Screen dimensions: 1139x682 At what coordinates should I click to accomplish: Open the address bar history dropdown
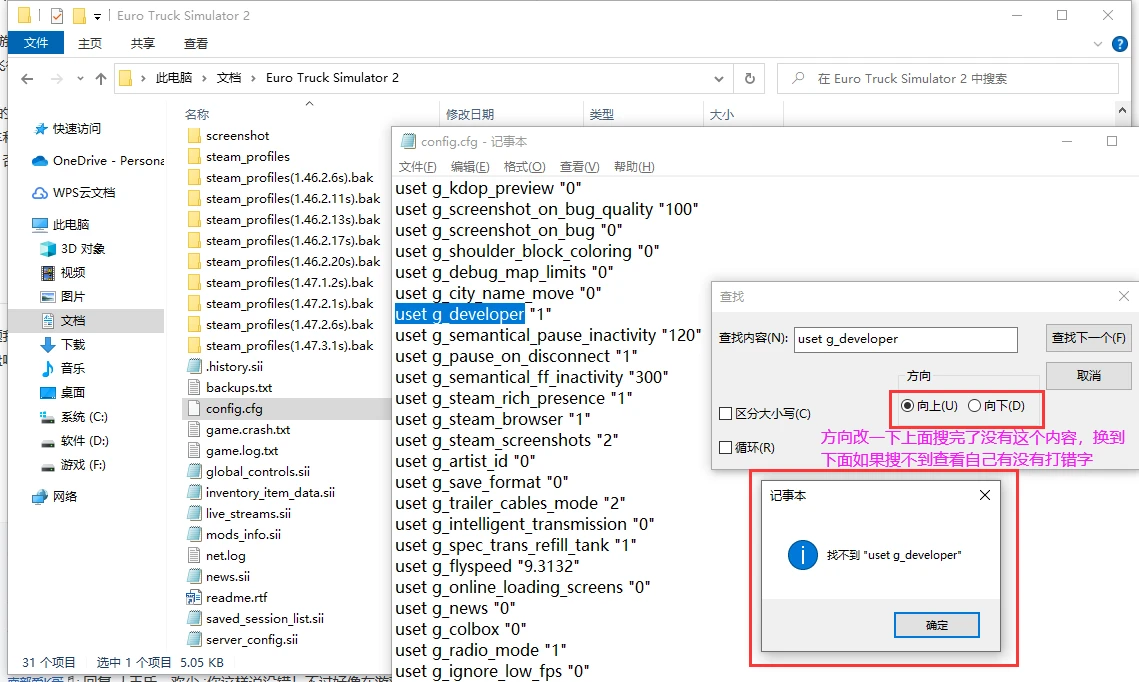click(718, 78)
